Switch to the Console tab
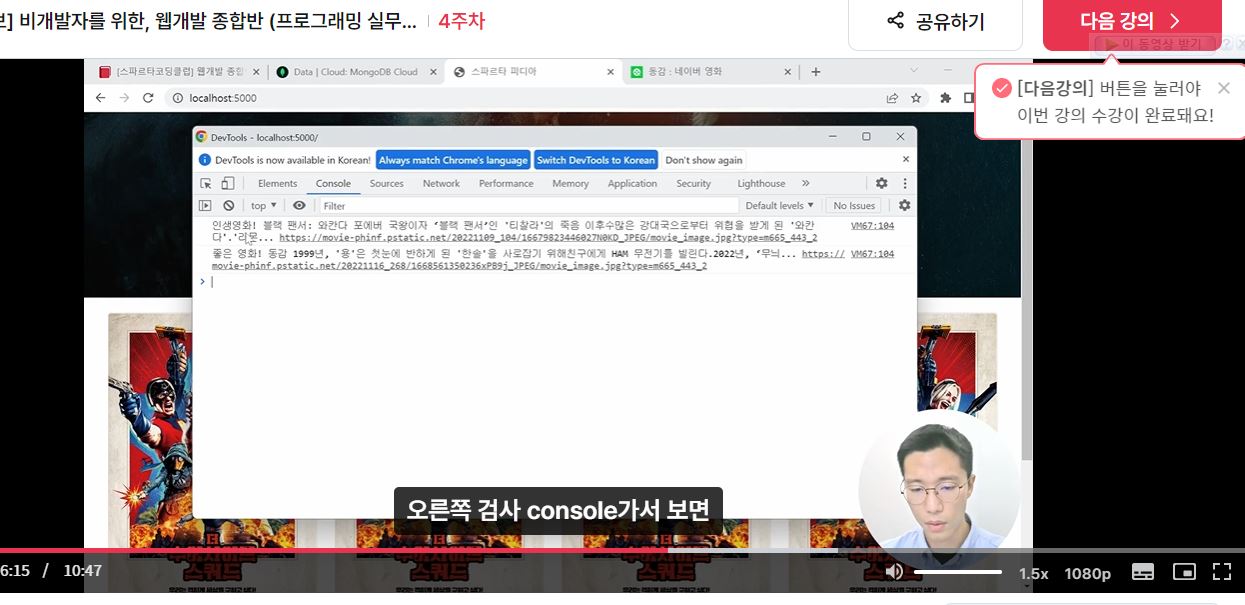 [x=333, y=183]
